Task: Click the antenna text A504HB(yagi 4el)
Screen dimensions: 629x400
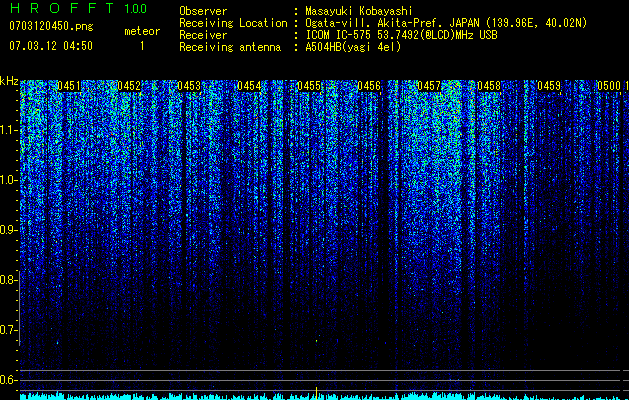Action: (x=353, y=47)
